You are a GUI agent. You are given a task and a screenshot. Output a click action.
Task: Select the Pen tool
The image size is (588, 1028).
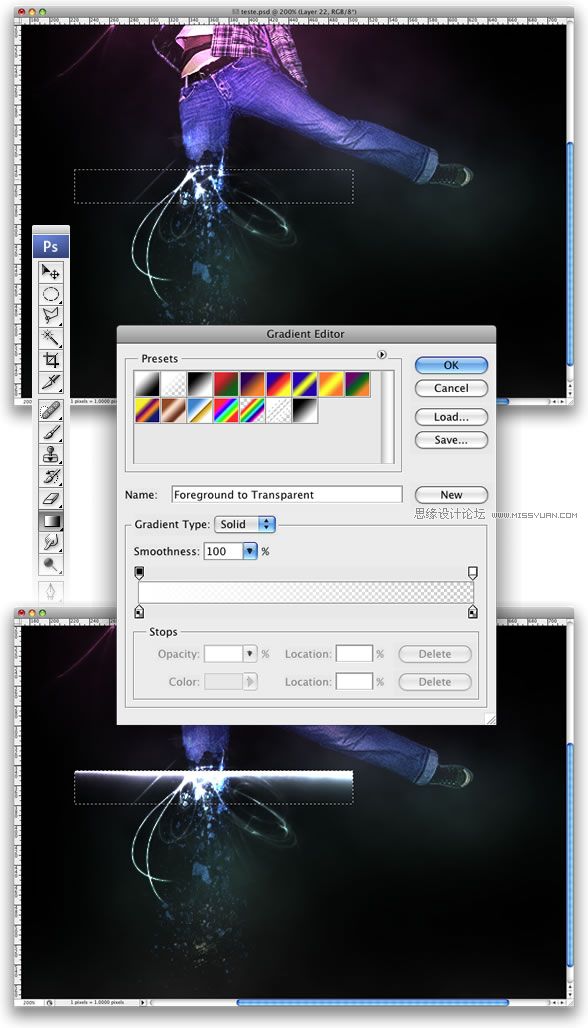pos(50,591)
